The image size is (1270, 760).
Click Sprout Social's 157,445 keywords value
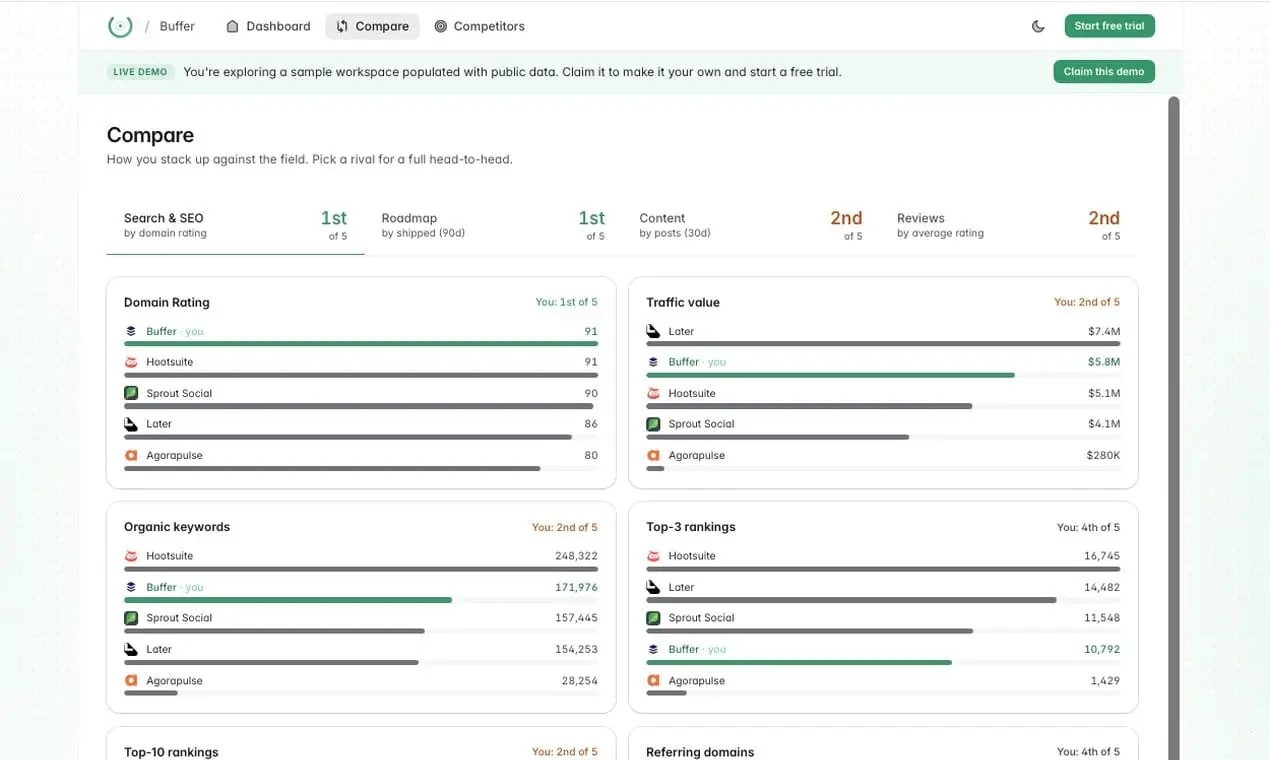pyautogui.click(x=576, y=618)
